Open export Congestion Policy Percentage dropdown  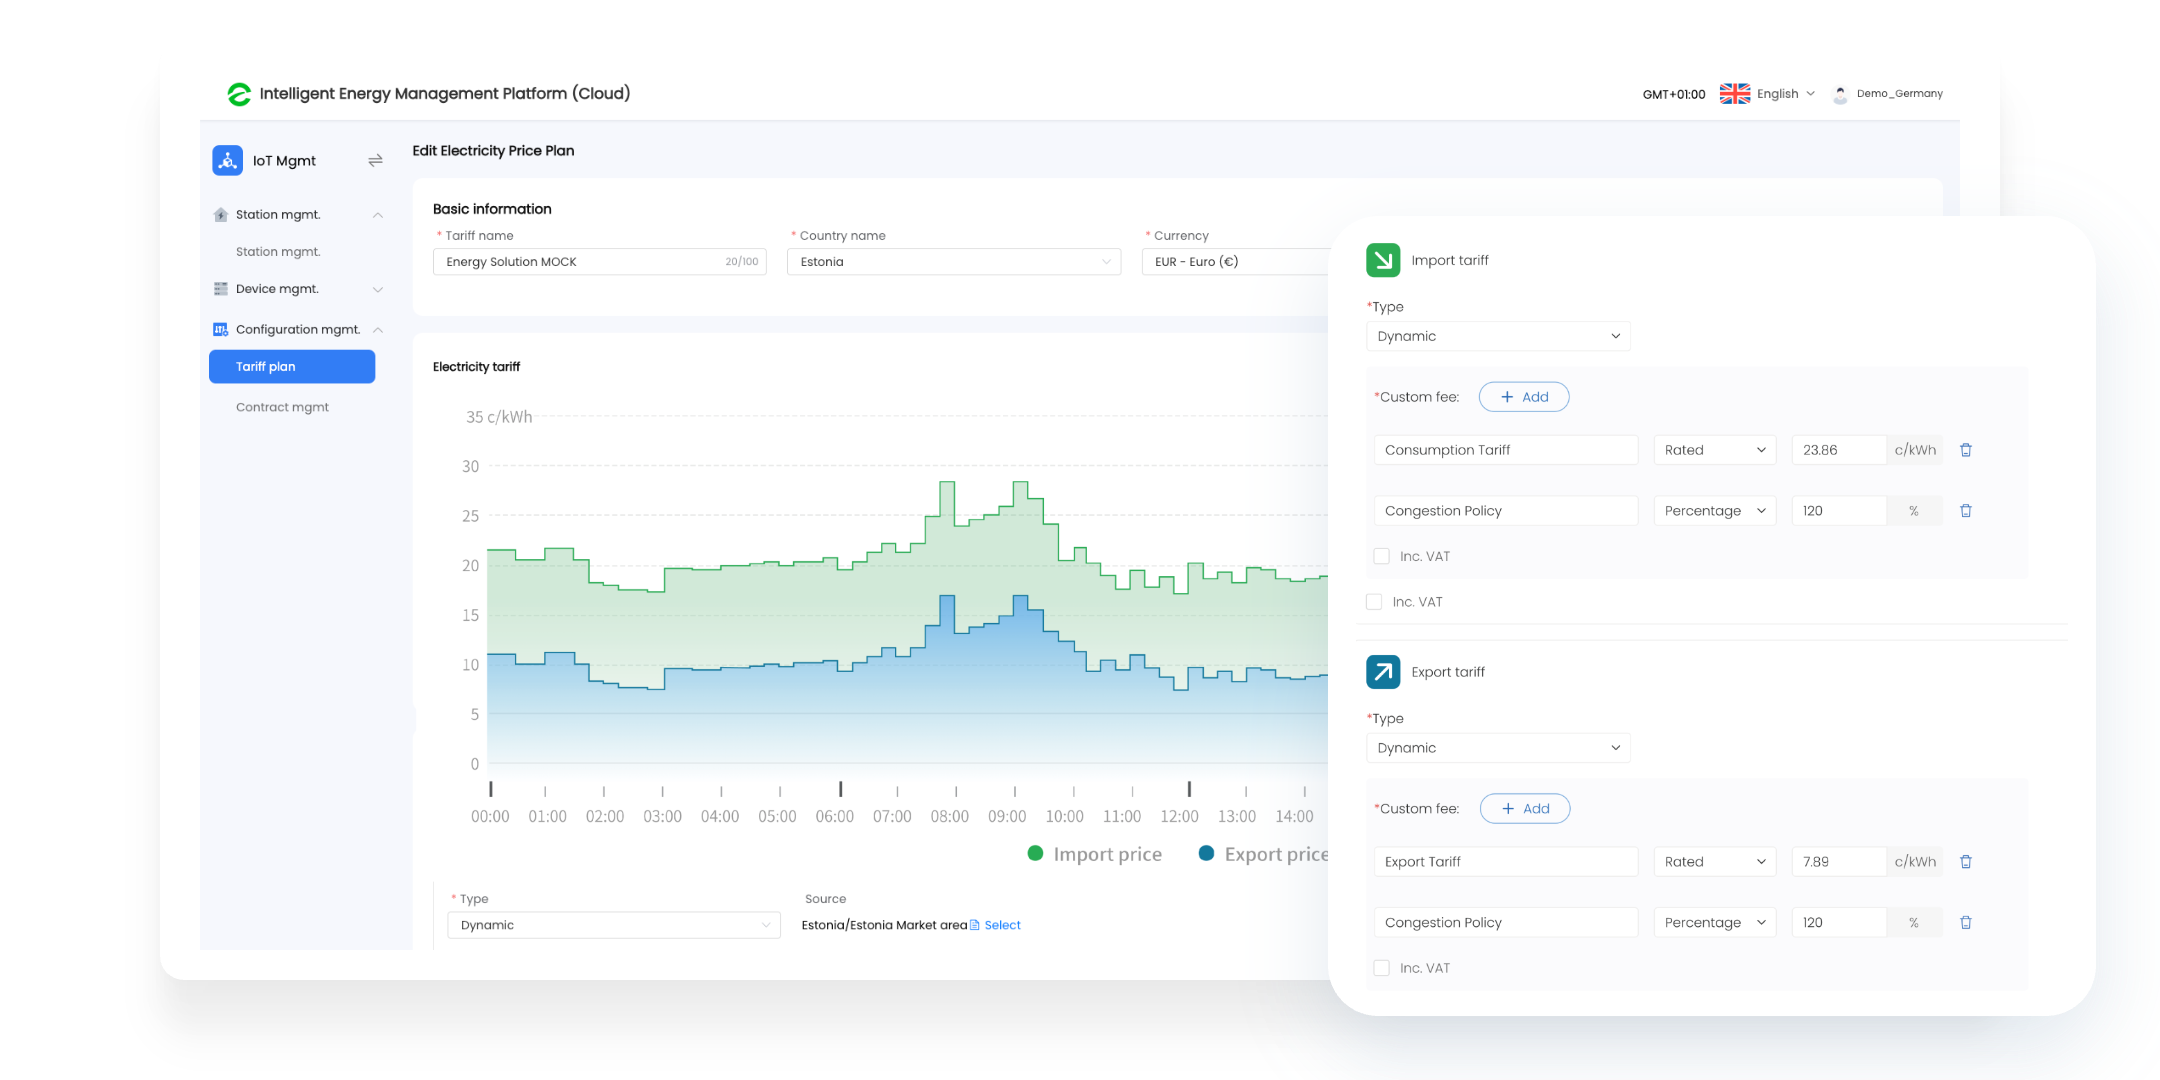click(1715, 923)
